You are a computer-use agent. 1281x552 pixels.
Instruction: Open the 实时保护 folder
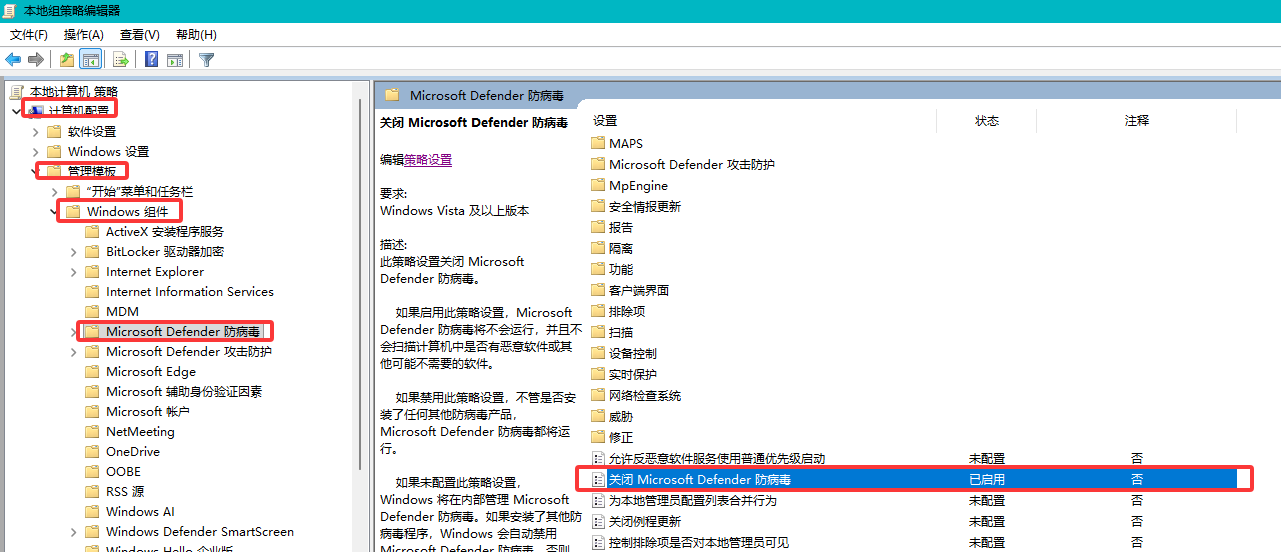633,374
